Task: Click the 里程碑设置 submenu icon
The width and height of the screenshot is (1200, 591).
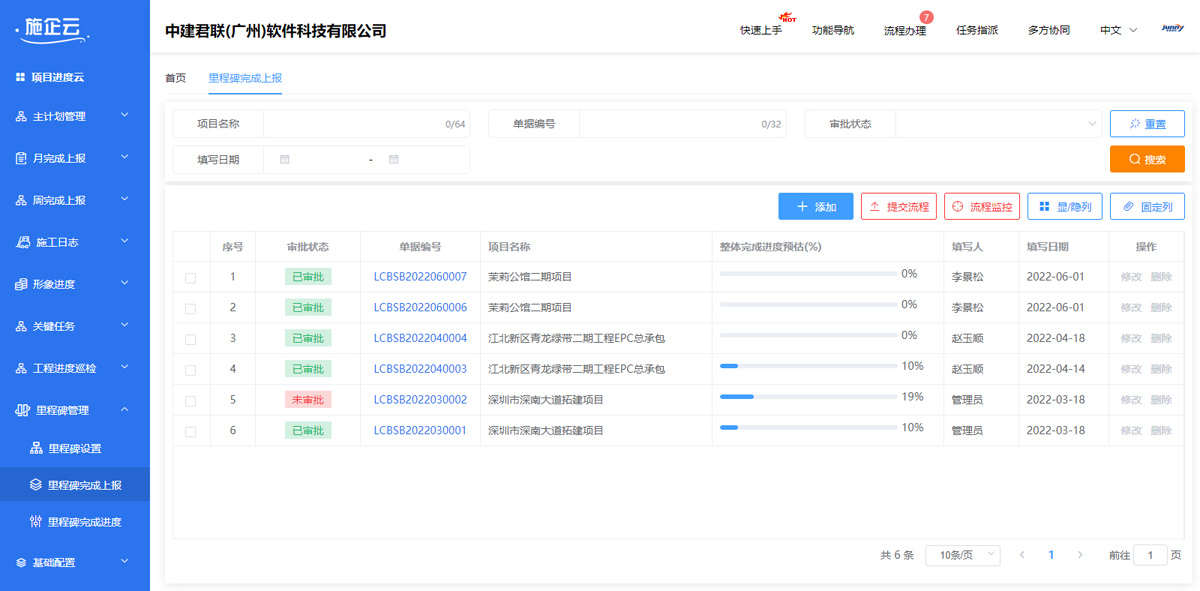Action: click(x=36, y=448)
